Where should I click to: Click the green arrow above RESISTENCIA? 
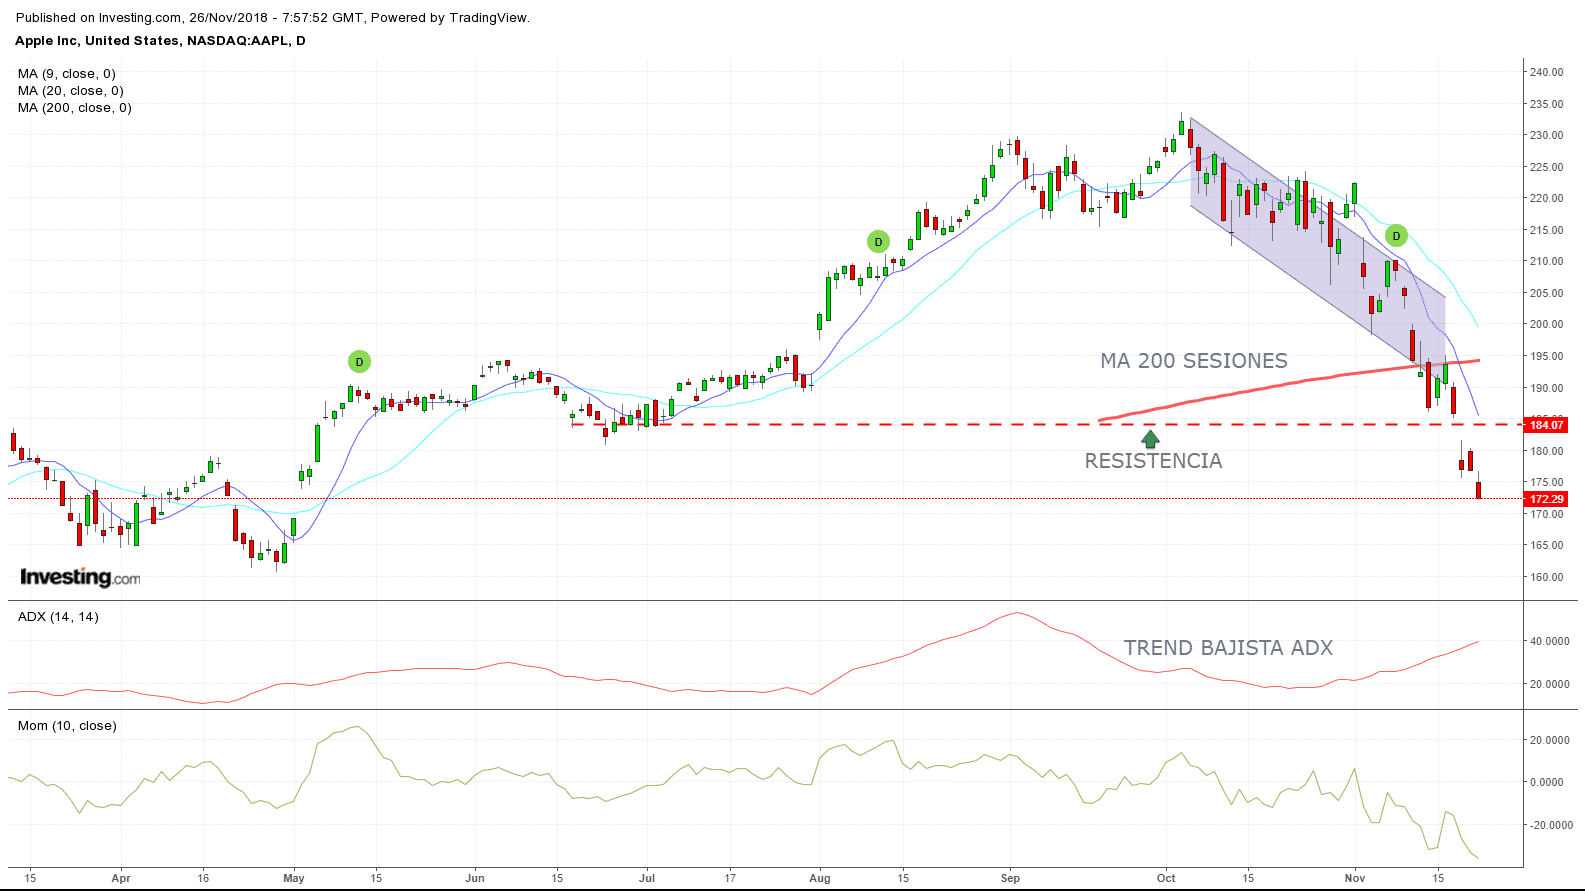tap(1150, 438)
